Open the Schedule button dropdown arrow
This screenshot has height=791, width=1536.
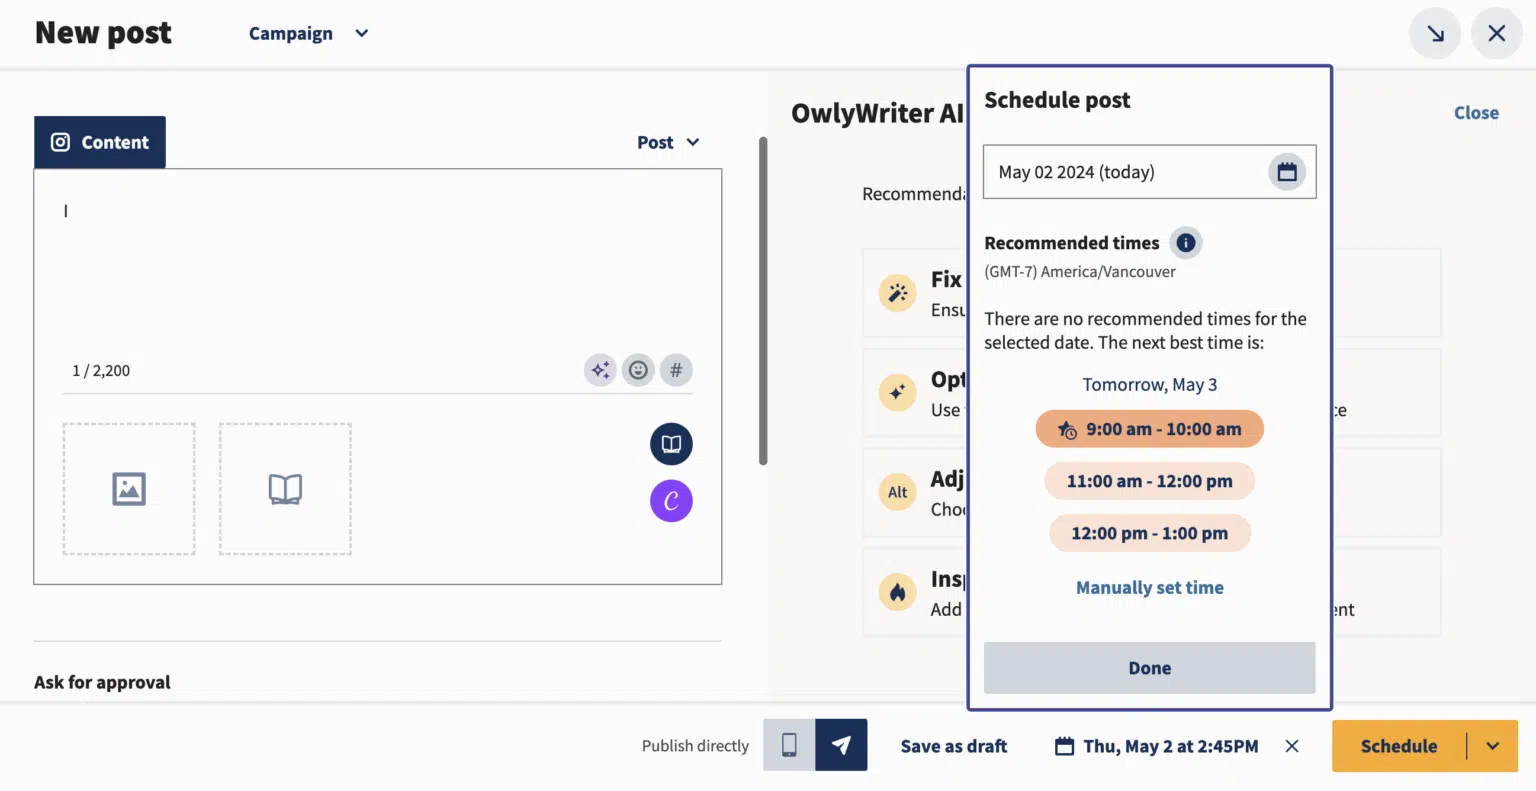click(1492, 745)
